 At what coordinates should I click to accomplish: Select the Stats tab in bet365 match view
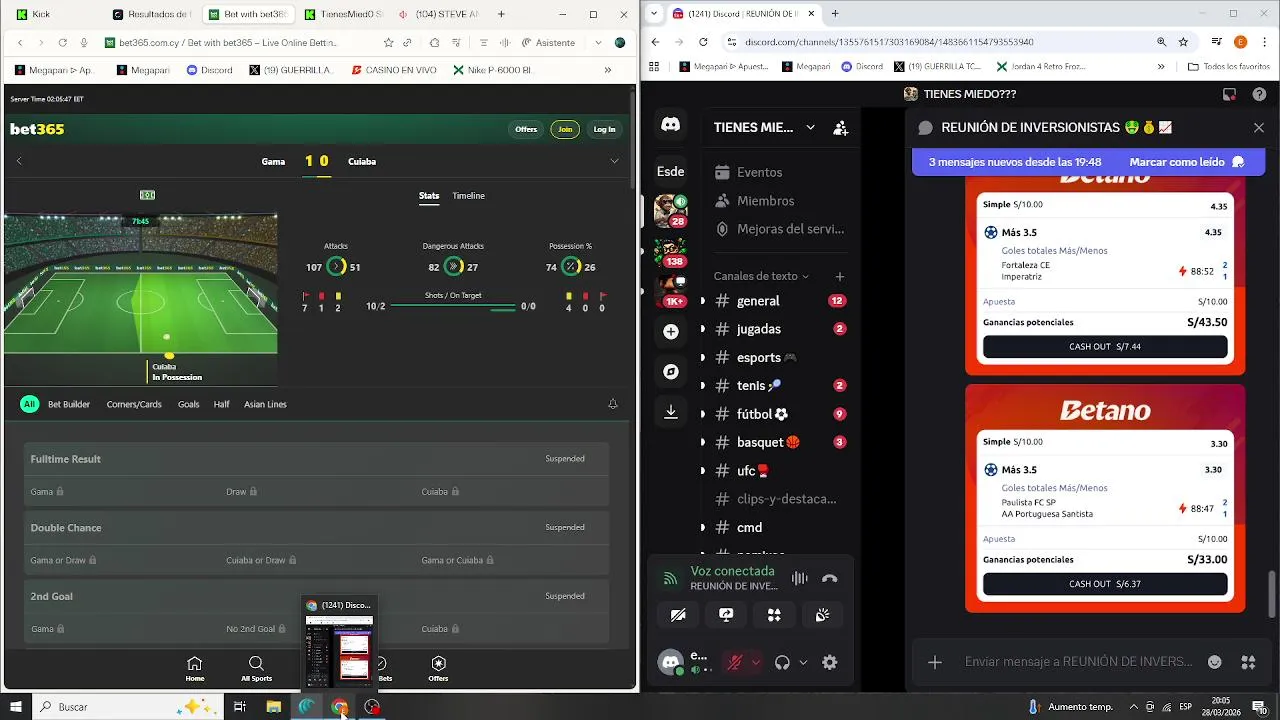pyautogui.click(x=429, y=195)
